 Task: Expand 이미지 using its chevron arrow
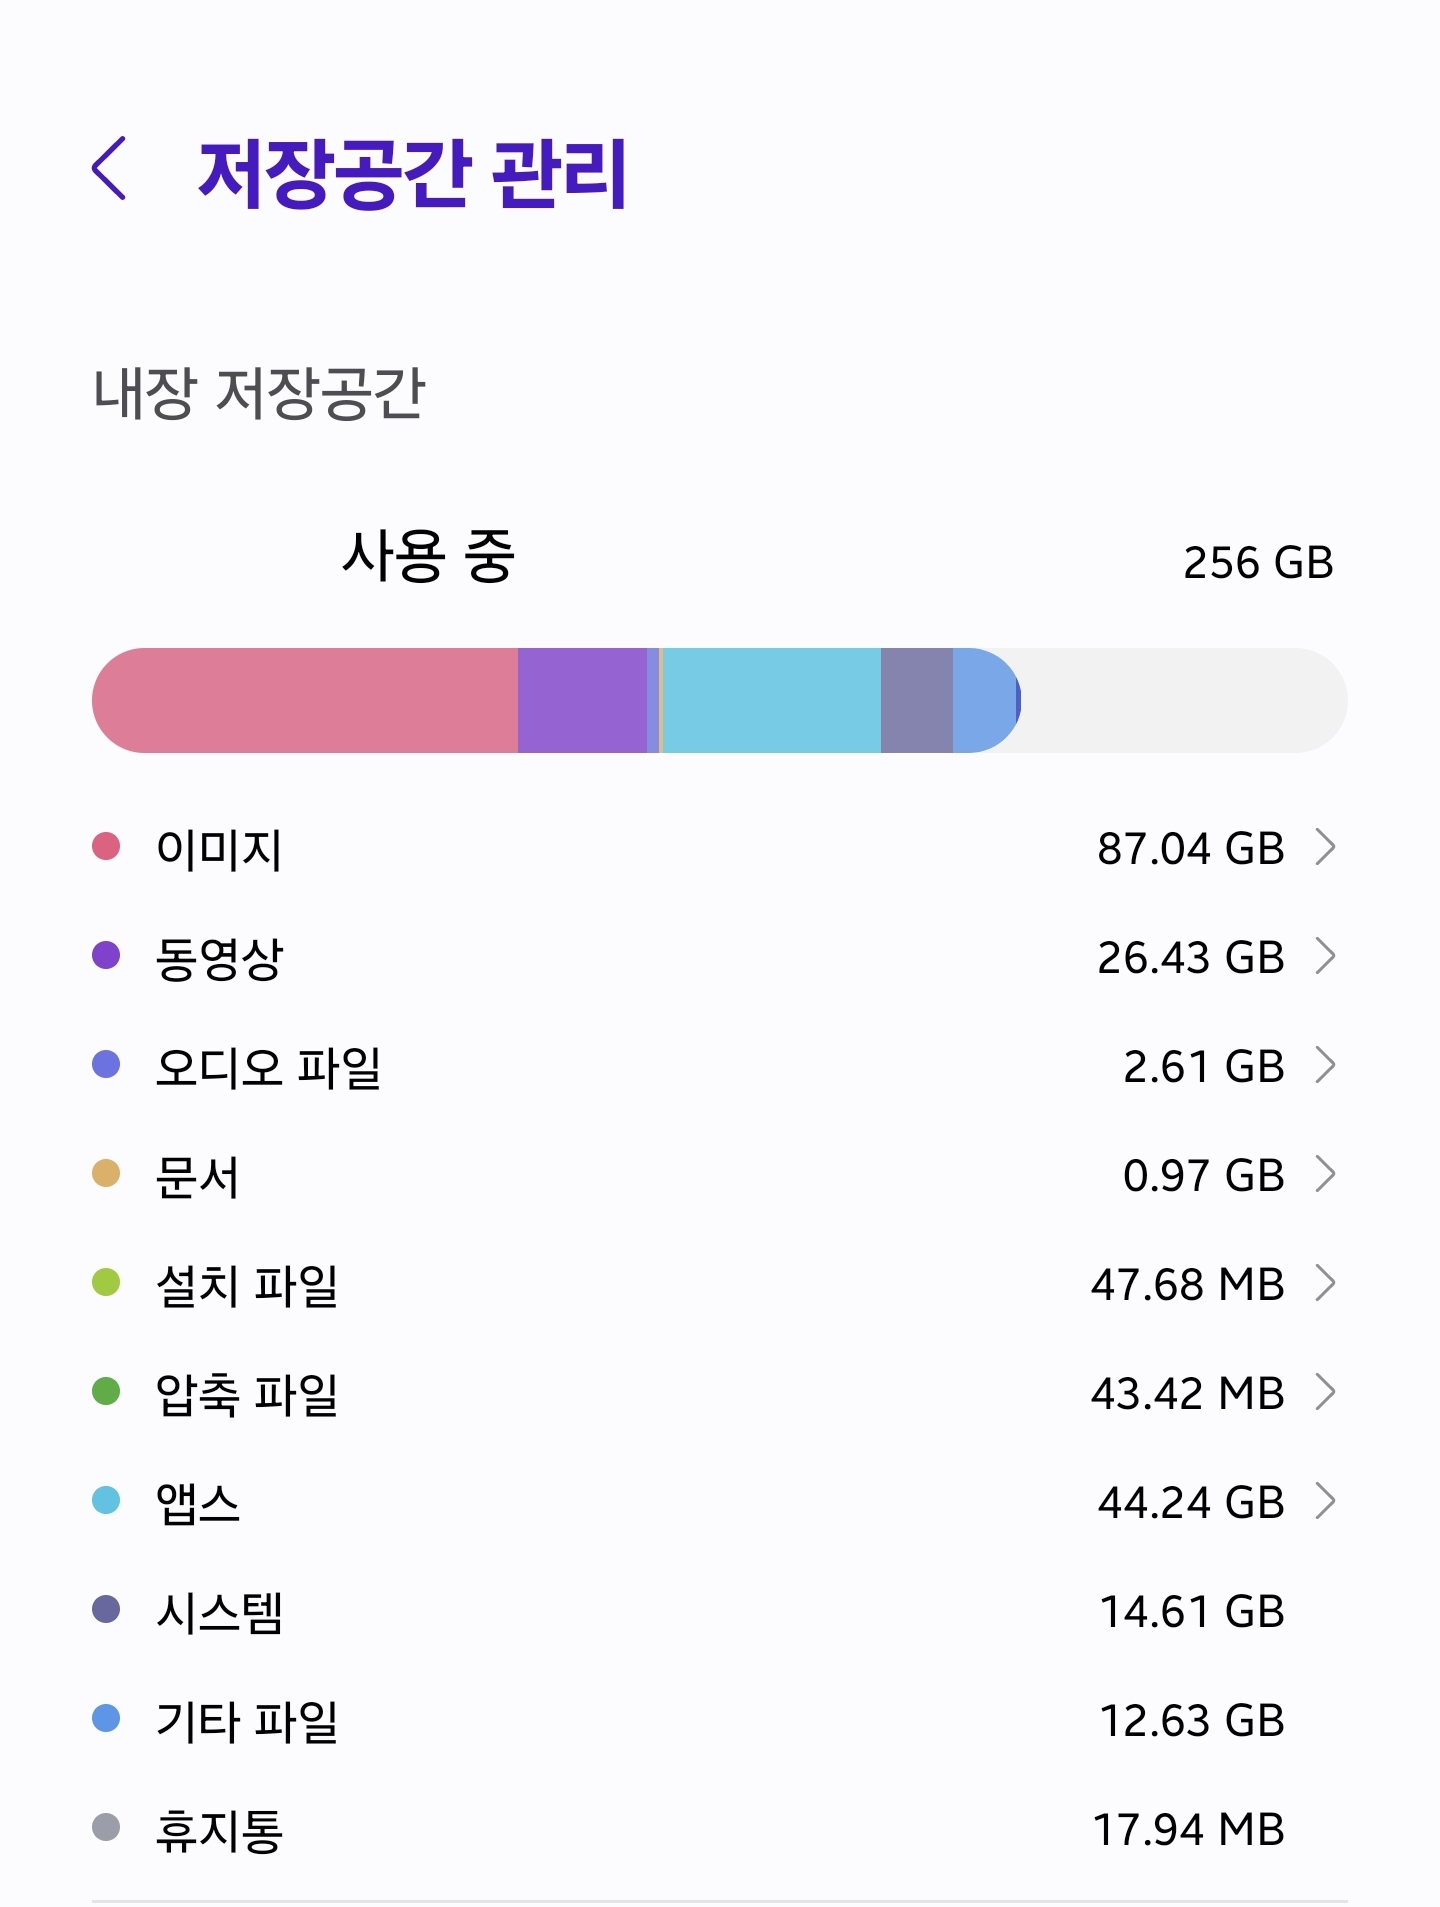click(x=1325, y=847)
